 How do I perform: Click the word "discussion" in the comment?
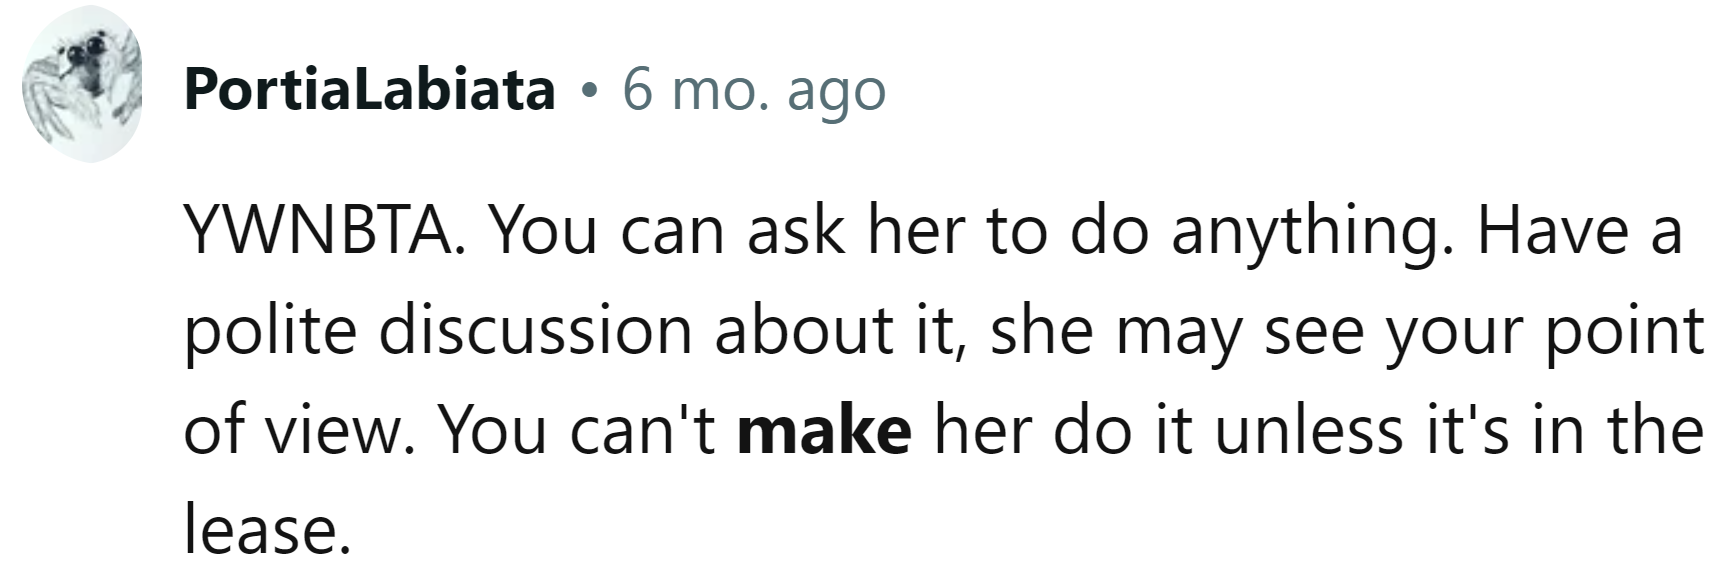536,331
